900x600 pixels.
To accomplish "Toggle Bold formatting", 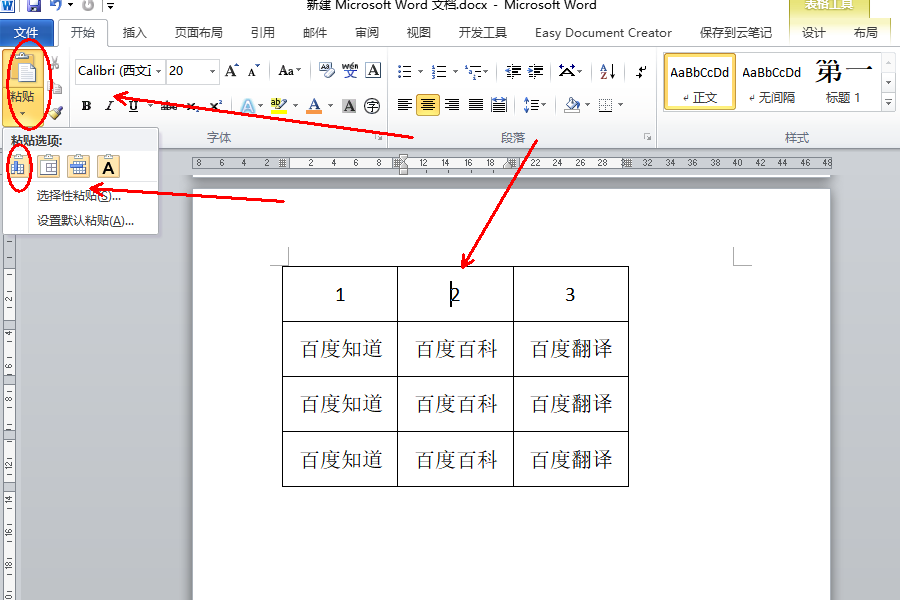I will click(x=86, y=106).
